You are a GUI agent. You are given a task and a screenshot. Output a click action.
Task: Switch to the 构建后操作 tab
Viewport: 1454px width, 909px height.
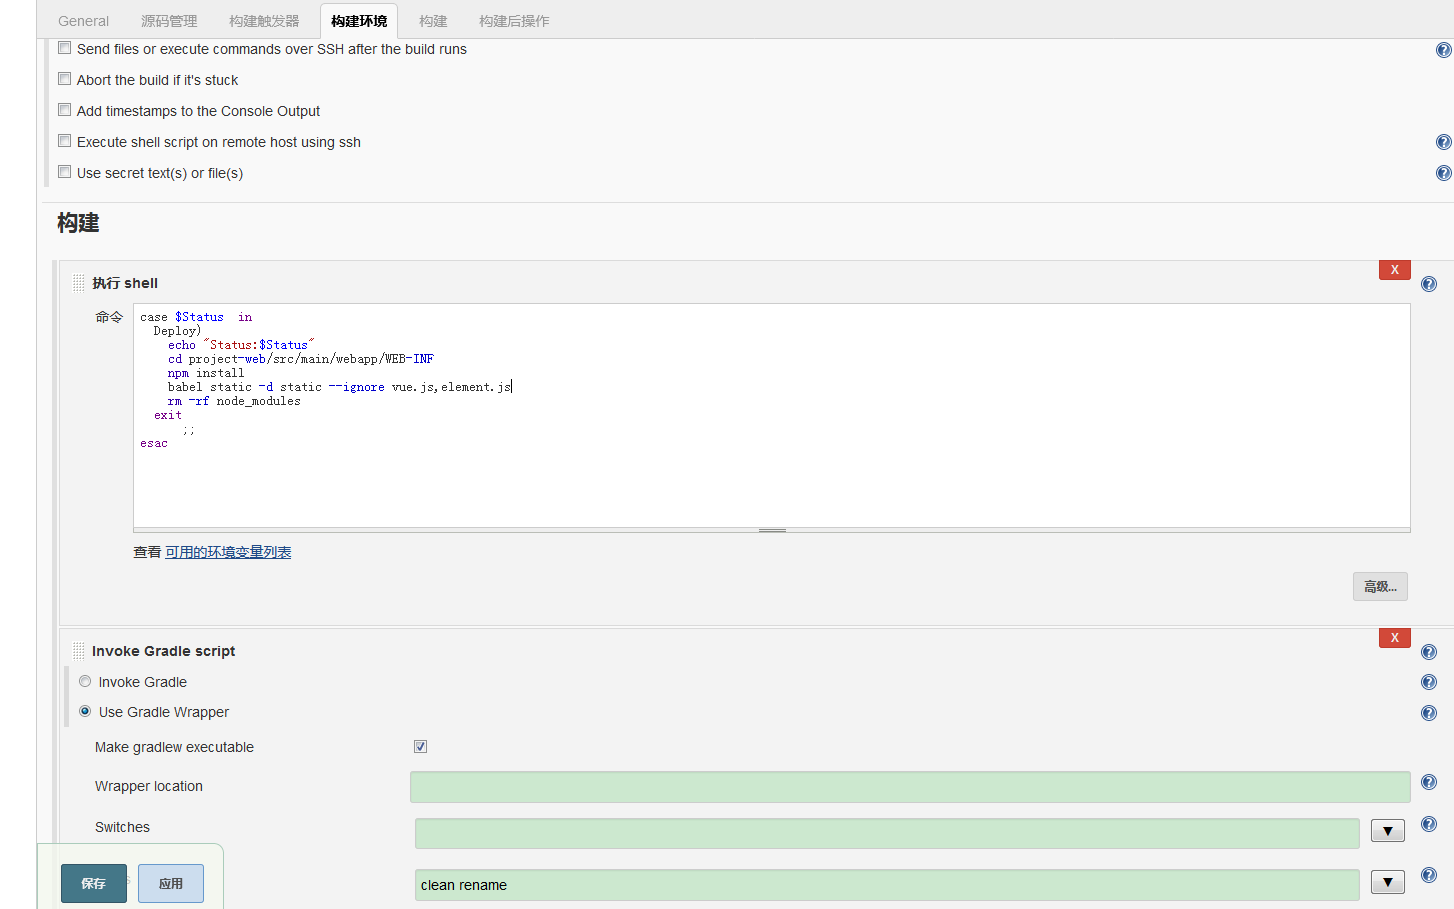coord(513,20)
